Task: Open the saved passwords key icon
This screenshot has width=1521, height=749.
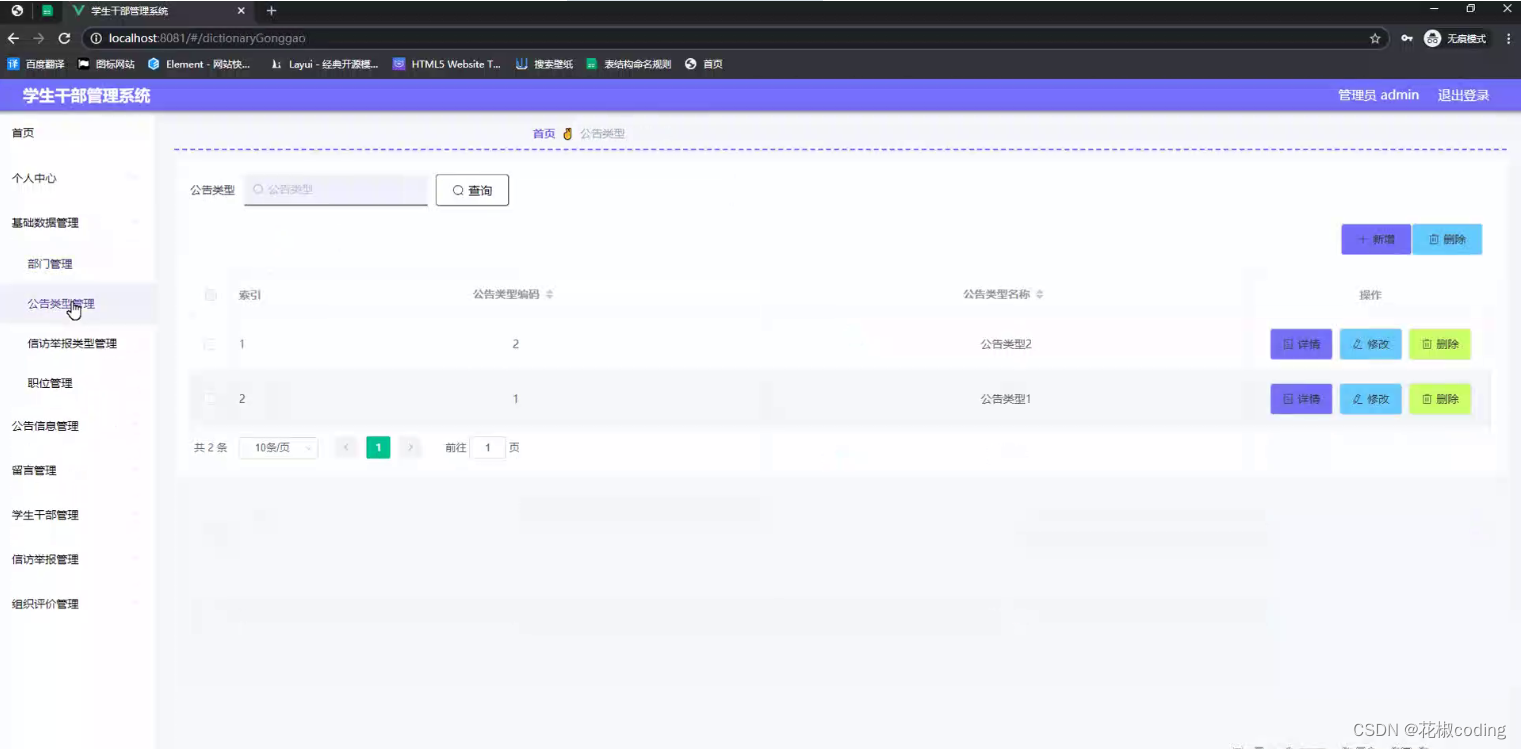Action: (x=1407, y=38)
